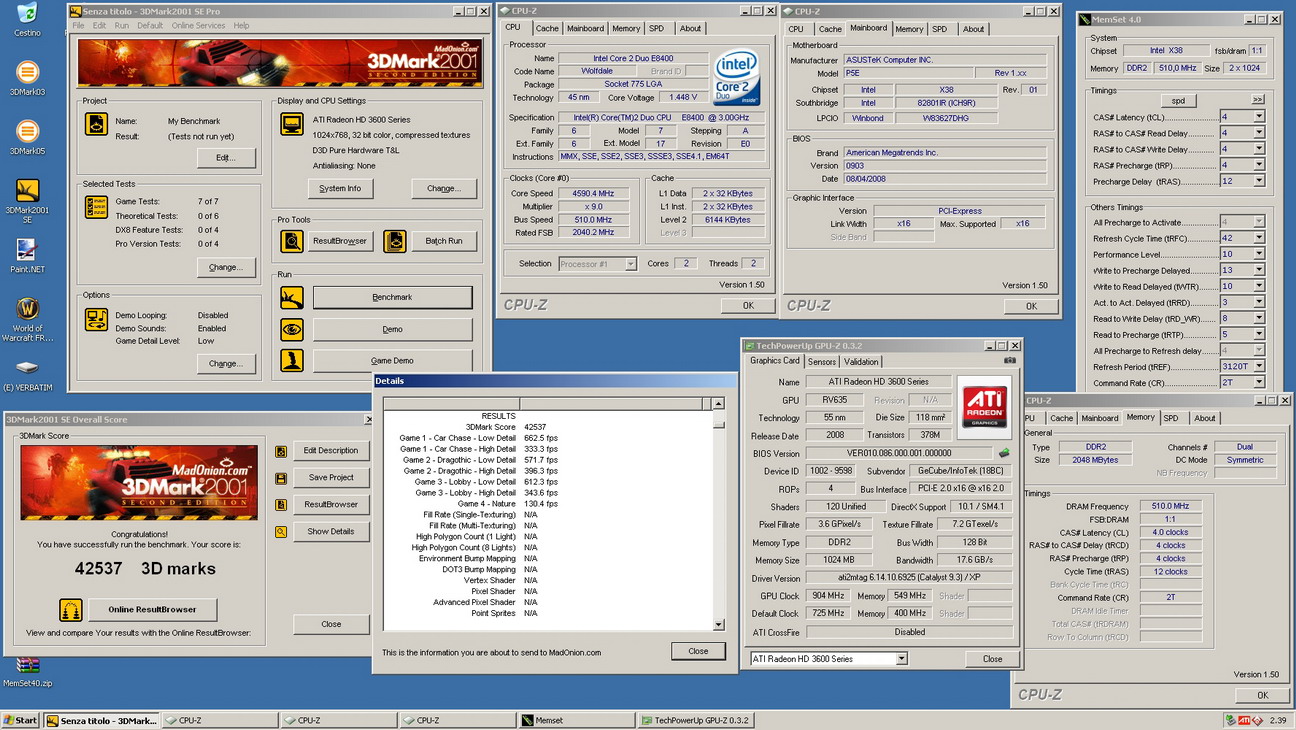Click the icon beside the Game Demo button
Screen dimensions: 1296x730
pos(292,360)
